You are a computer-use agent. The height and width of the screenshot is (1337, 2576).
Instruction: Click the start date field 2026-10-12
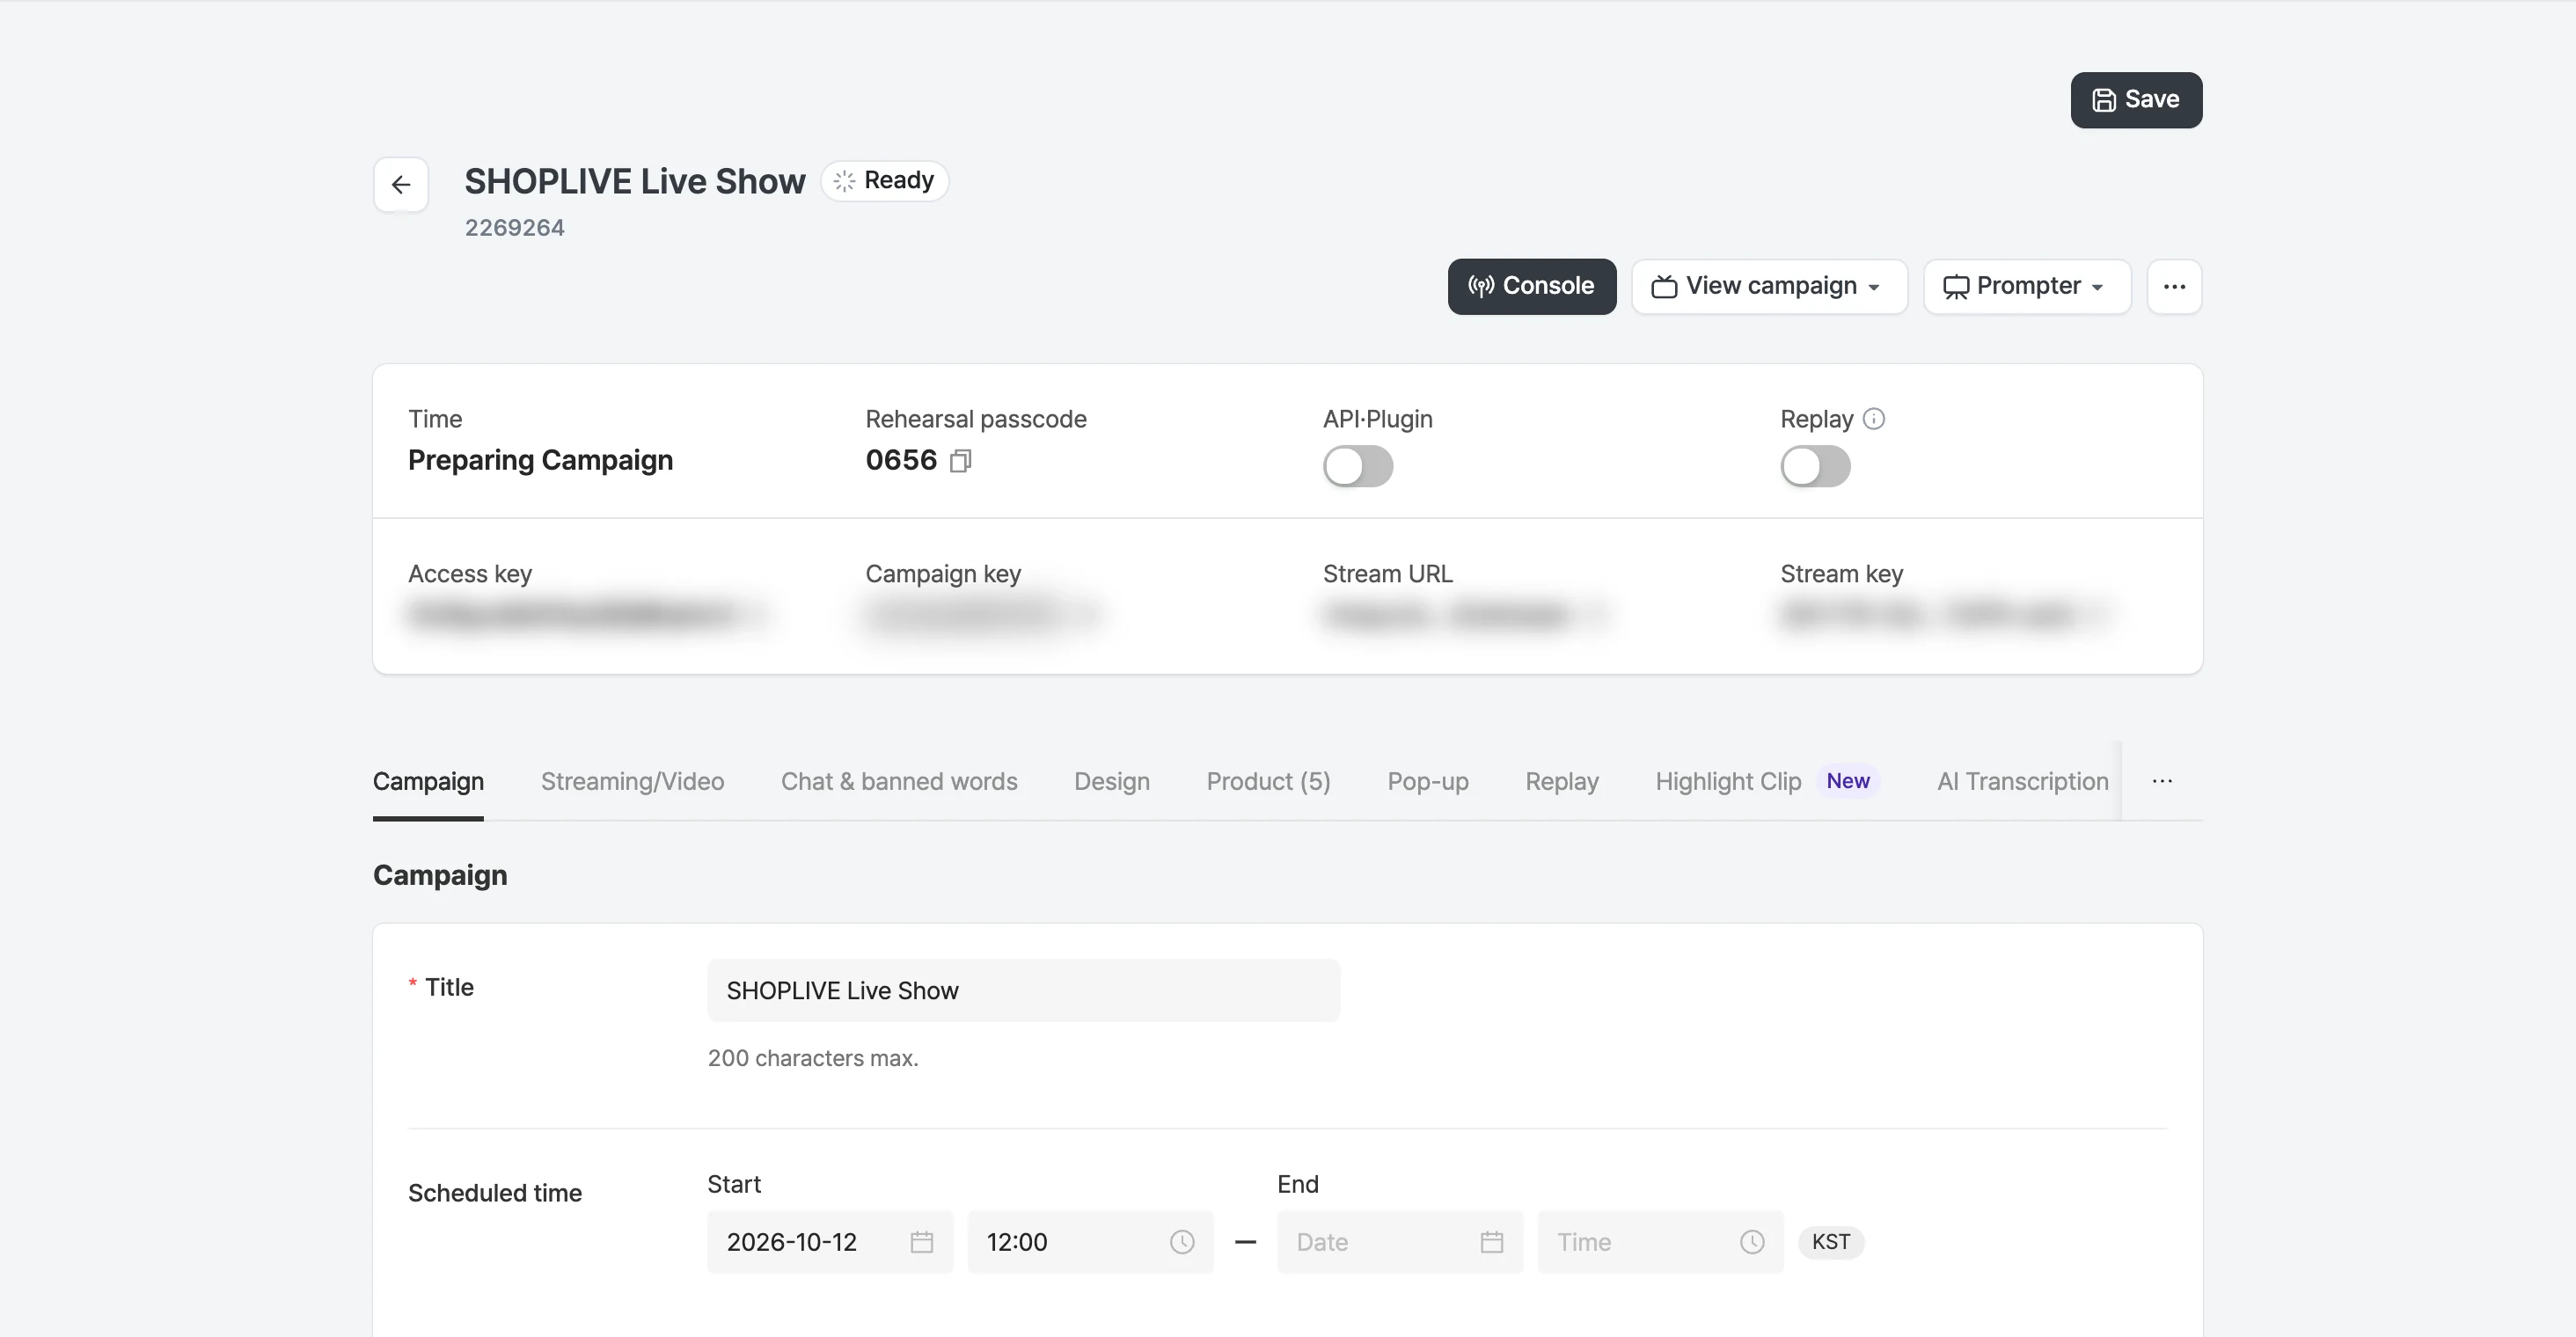(830, 1242)
